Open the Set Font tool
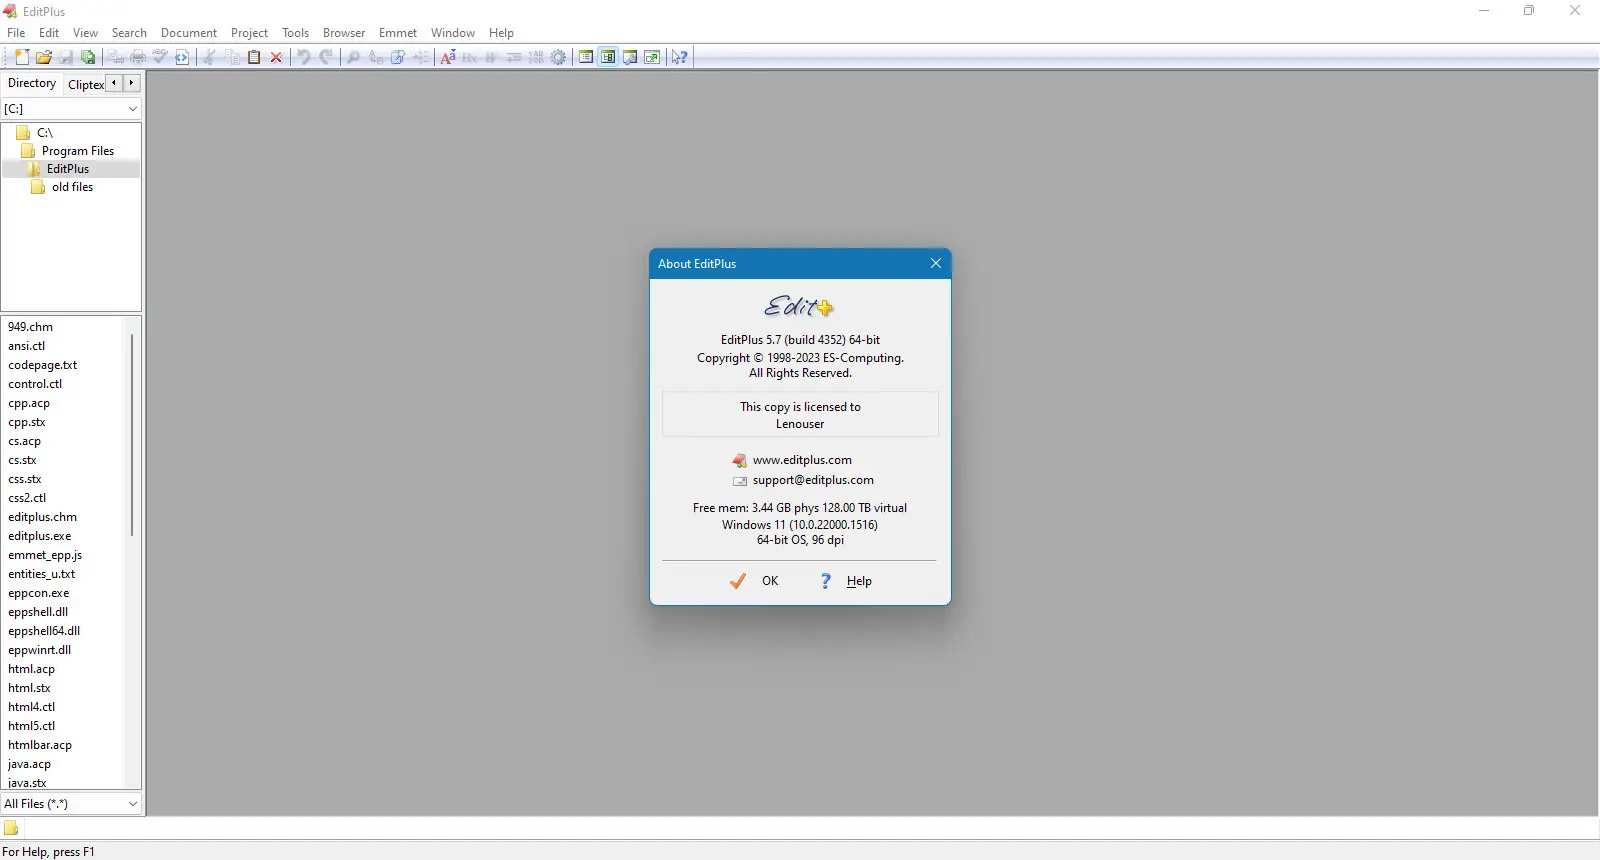This screenshot has height=860, width=1600. pyautogui.click(x=448, y=57)
